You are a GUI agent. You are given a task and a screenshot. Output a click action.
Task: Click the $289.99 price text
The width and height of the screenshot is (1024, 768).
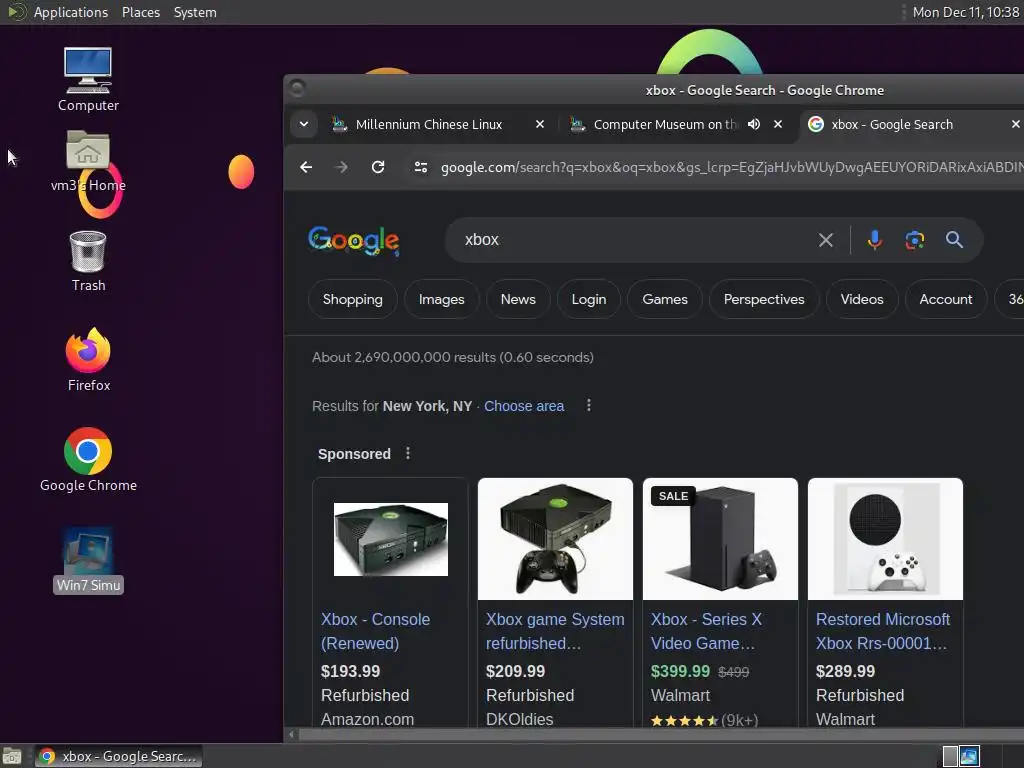[x=845, y=671]
